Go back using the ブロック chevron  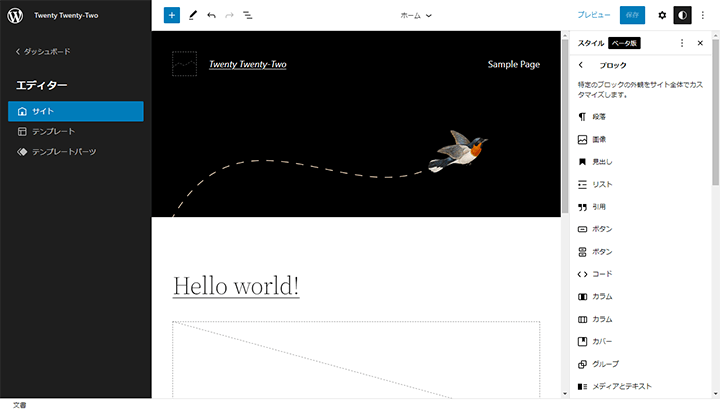[582, 65]
